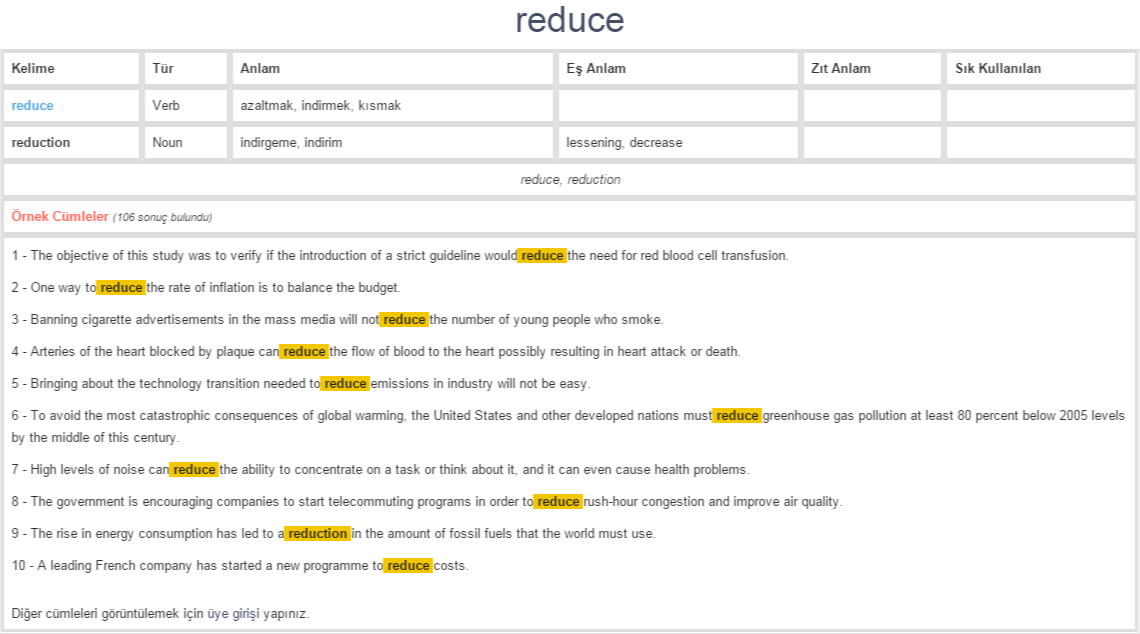1140x634 pixels.
Task: Select the "Kelime" column header
Action: pos(33,69)
